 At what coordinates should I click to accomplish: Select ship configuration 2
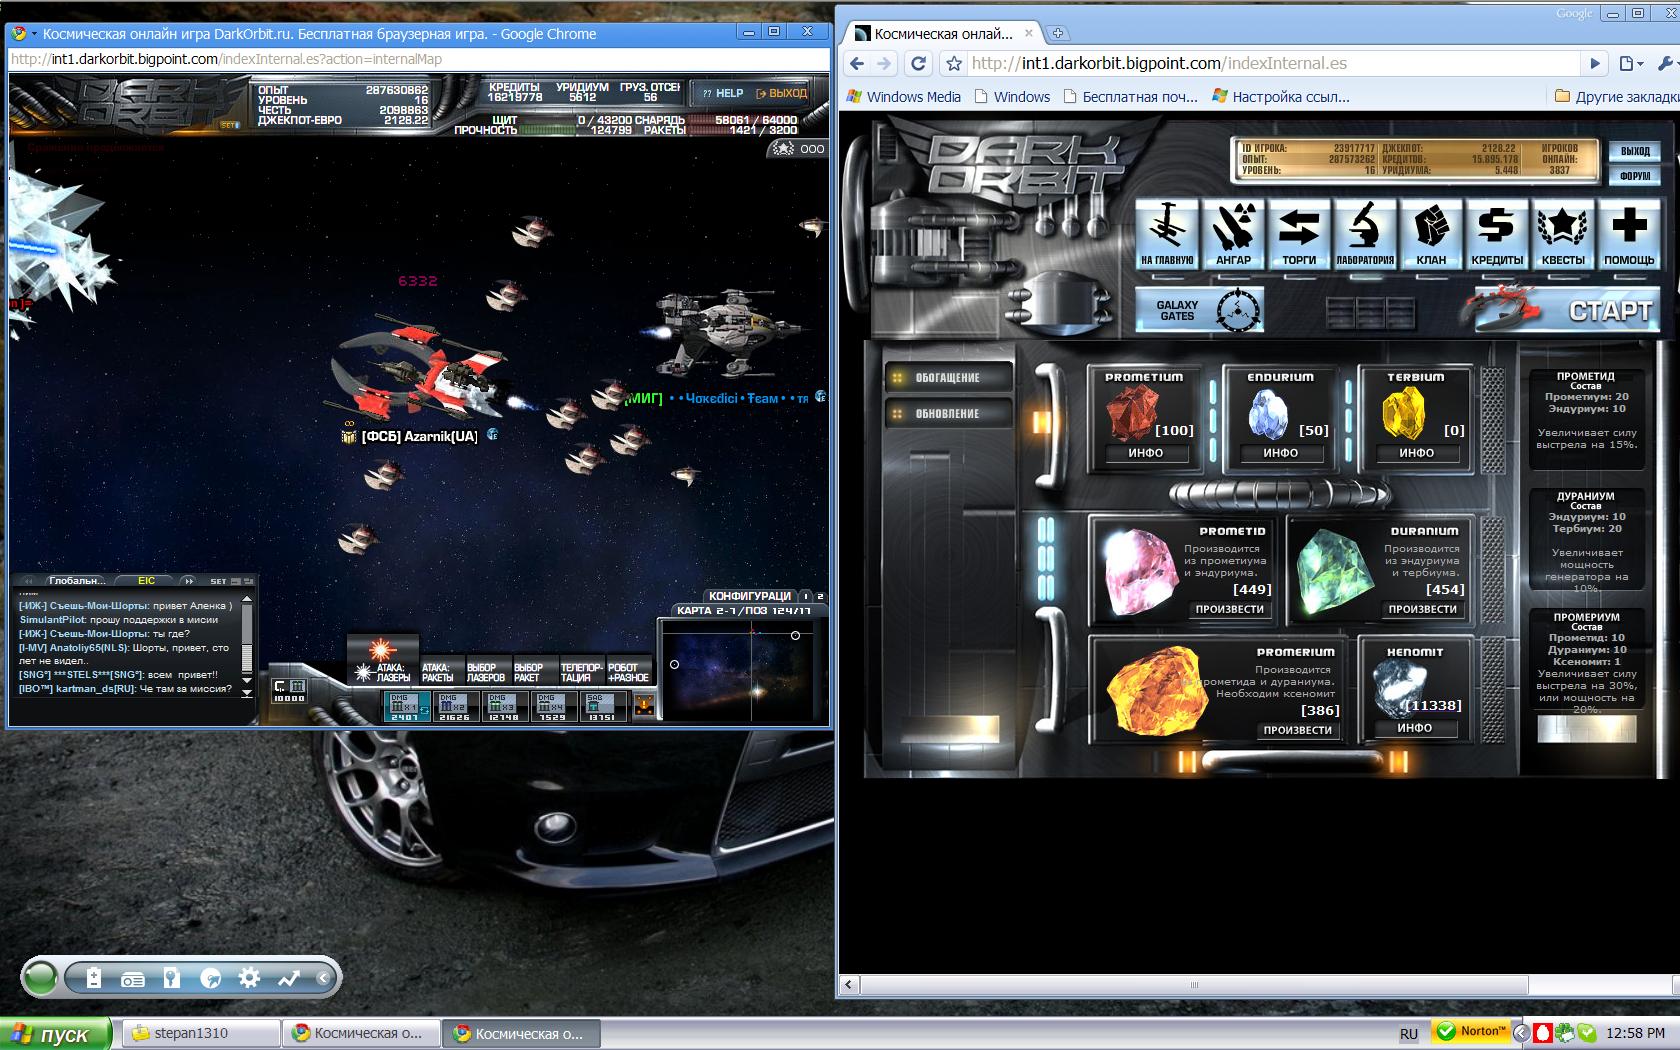(x=821, y=596)
